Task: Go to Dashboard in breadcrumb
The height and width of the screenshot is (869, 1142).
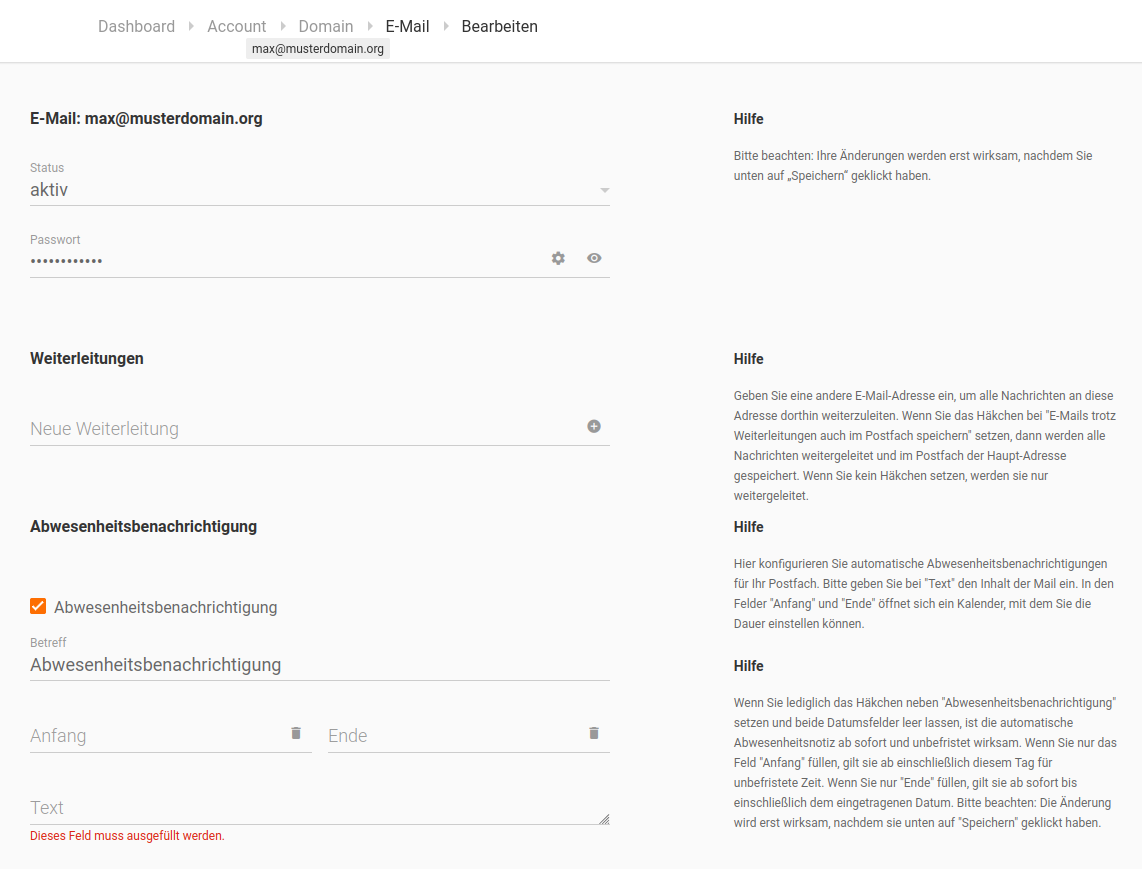Action: point(136,26)
